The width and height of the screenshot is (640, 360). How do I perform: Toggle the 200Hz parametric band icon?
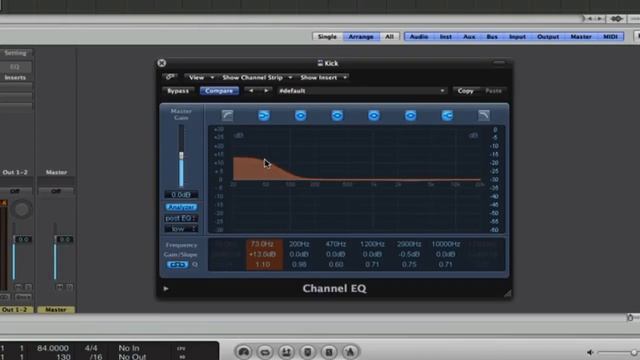point(300,116)
